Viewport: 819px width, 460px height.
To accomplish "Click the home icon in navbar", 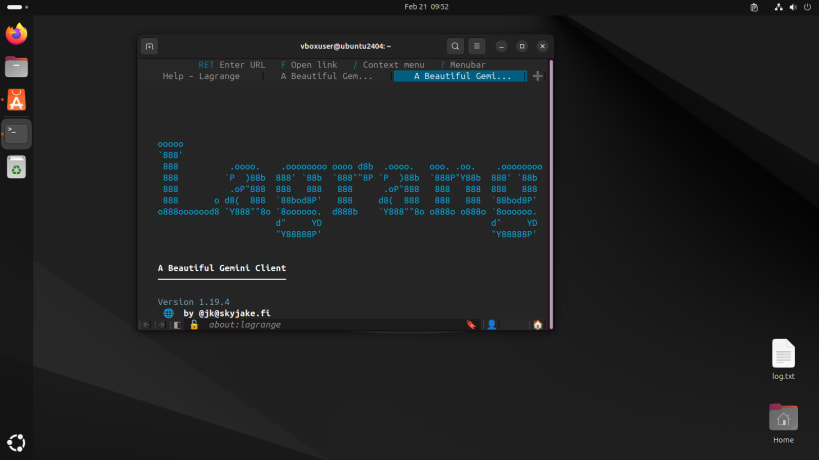I will [x=537, y=325].
